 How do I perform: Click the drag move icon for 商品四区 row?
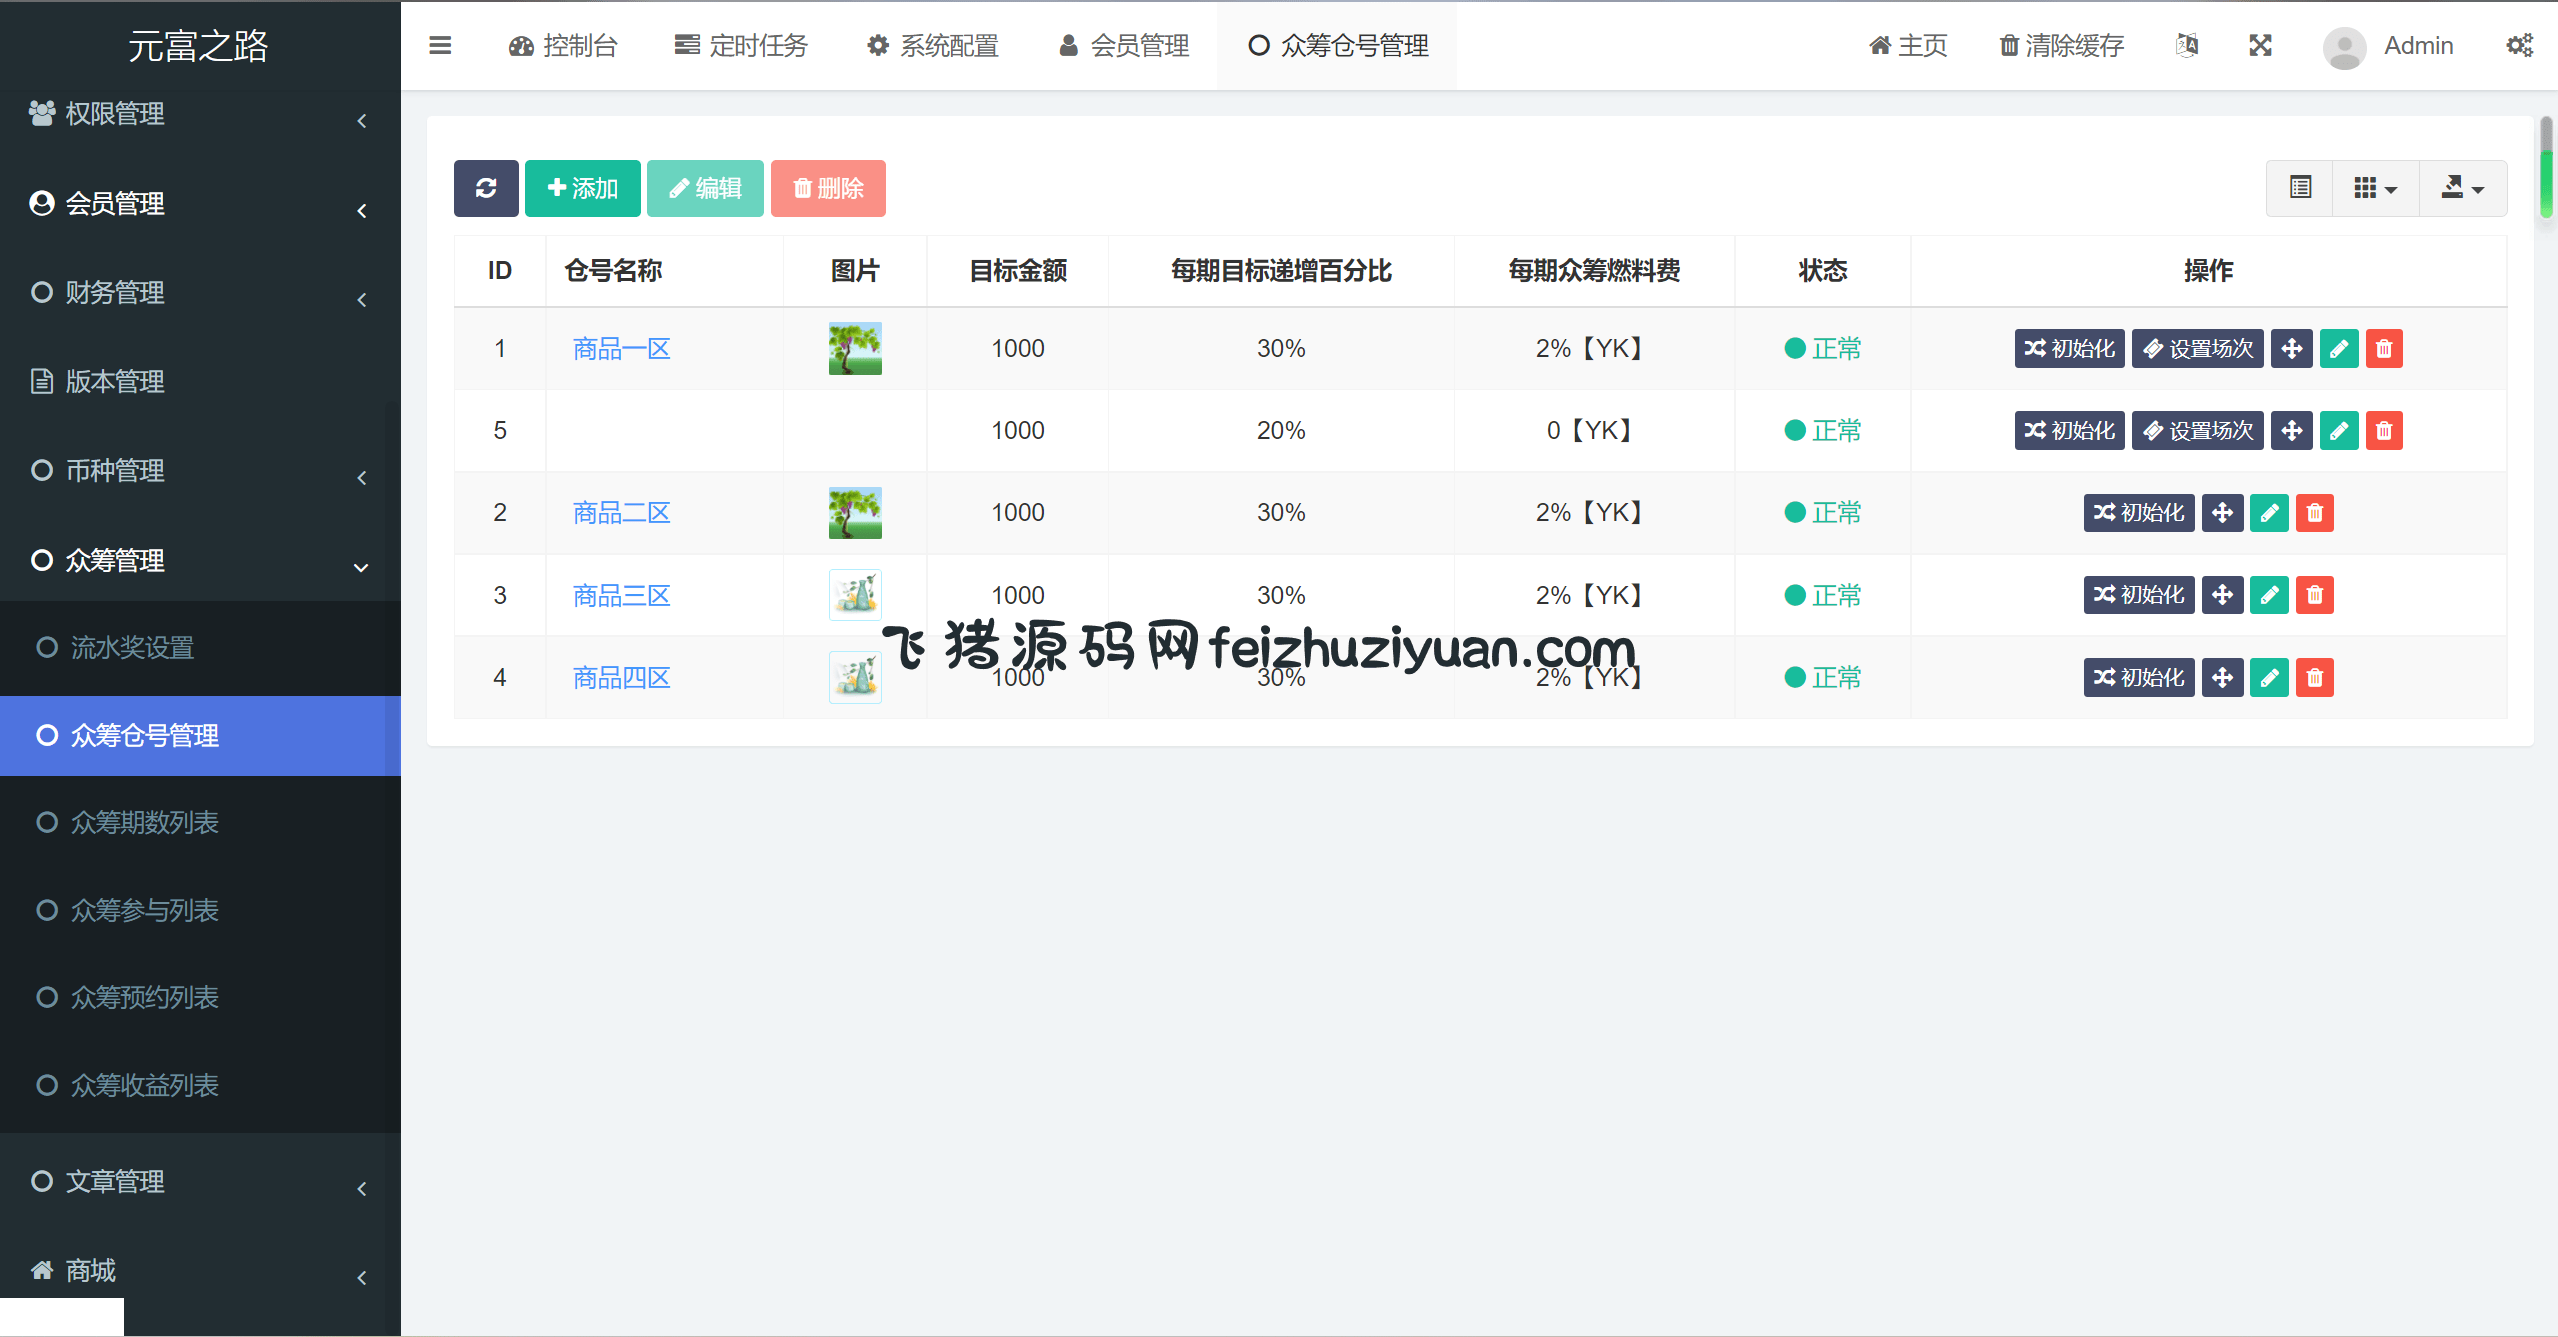2222,678
